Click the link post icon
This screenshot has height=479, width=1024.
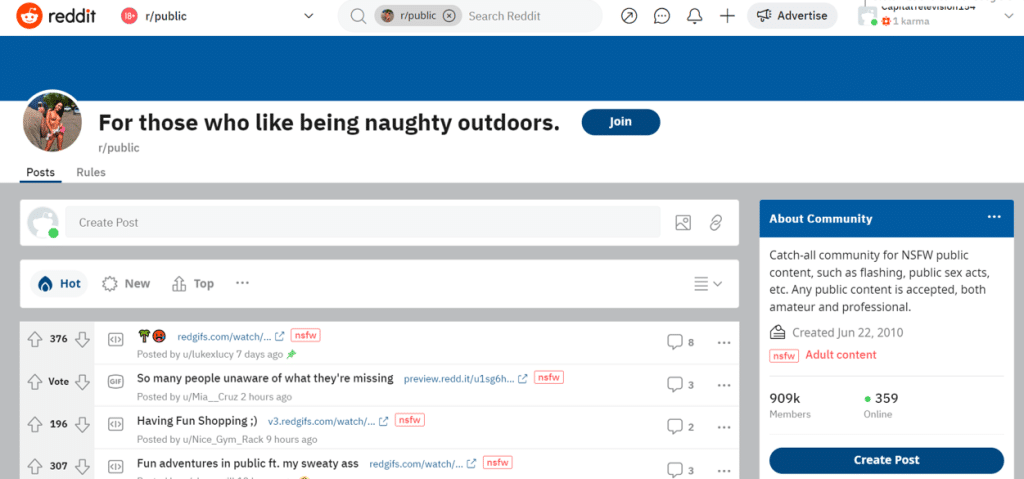point(716,223)
